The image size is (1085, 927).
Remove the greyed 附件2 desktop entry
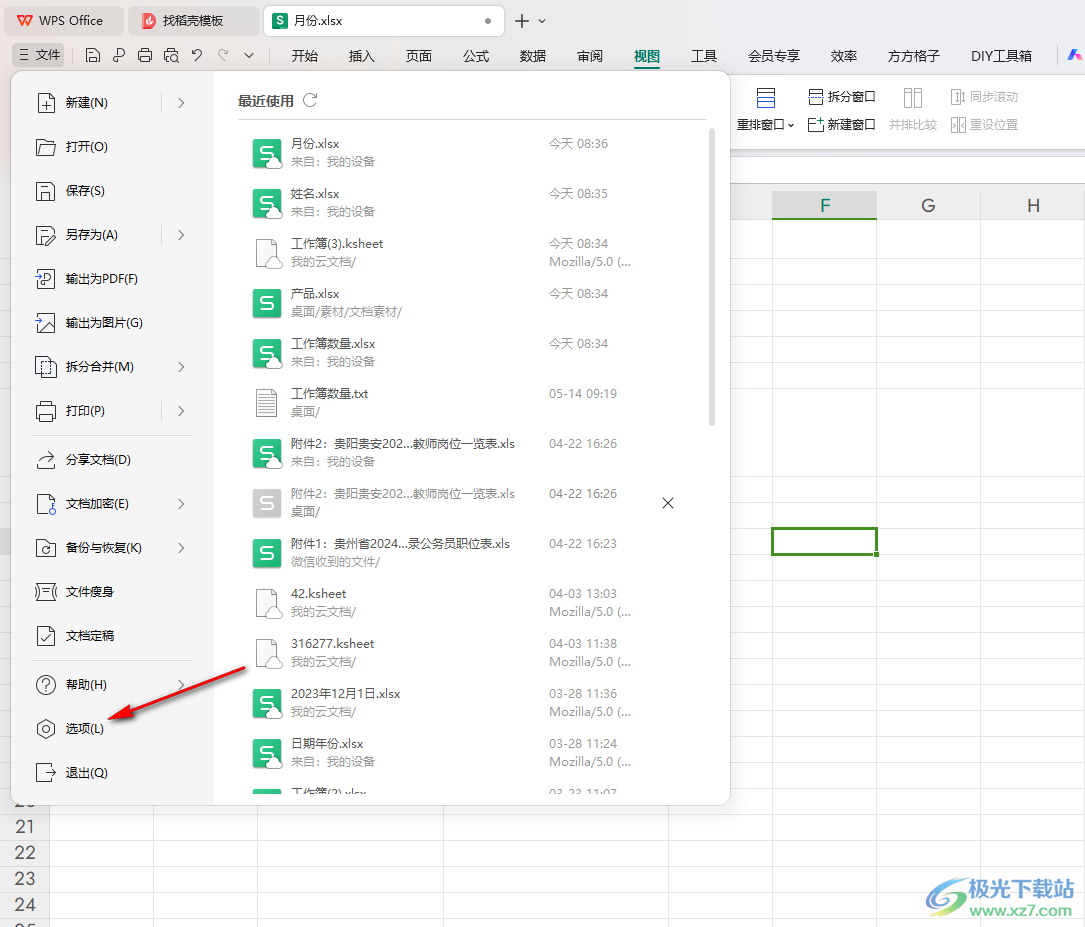[668, 503]
